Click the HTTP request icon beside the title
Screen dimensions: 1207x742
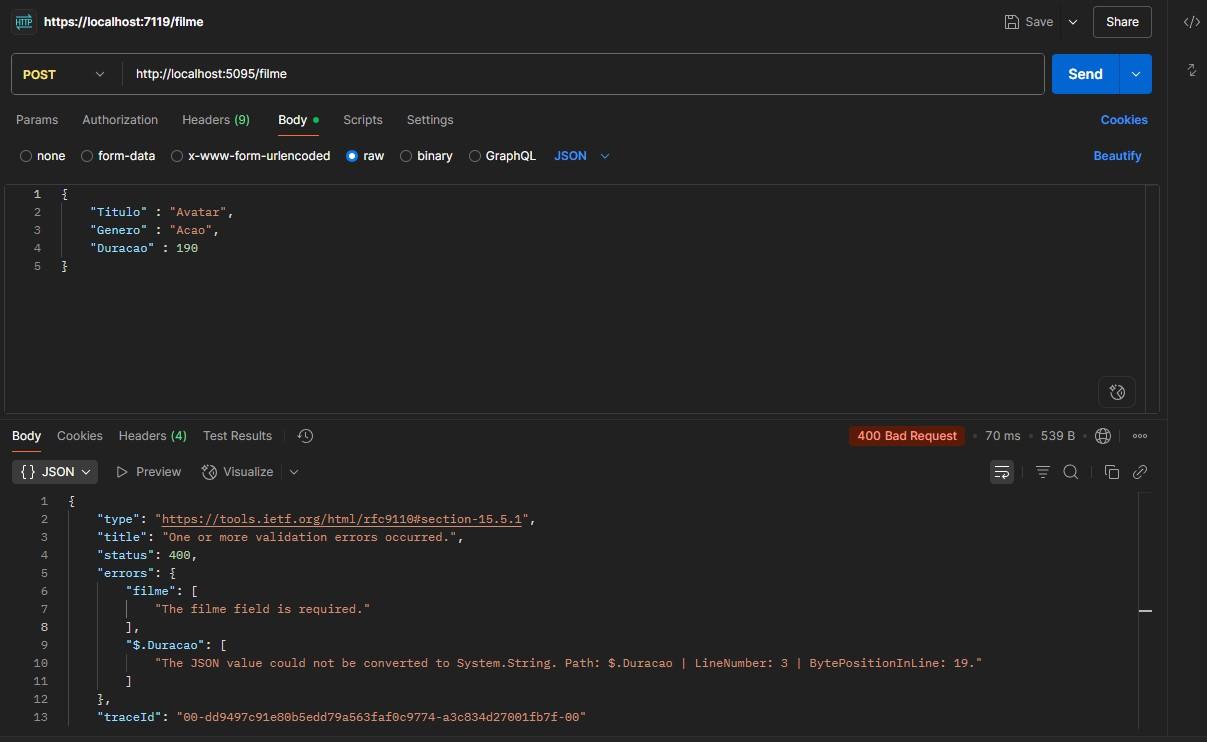coord(23,21)
